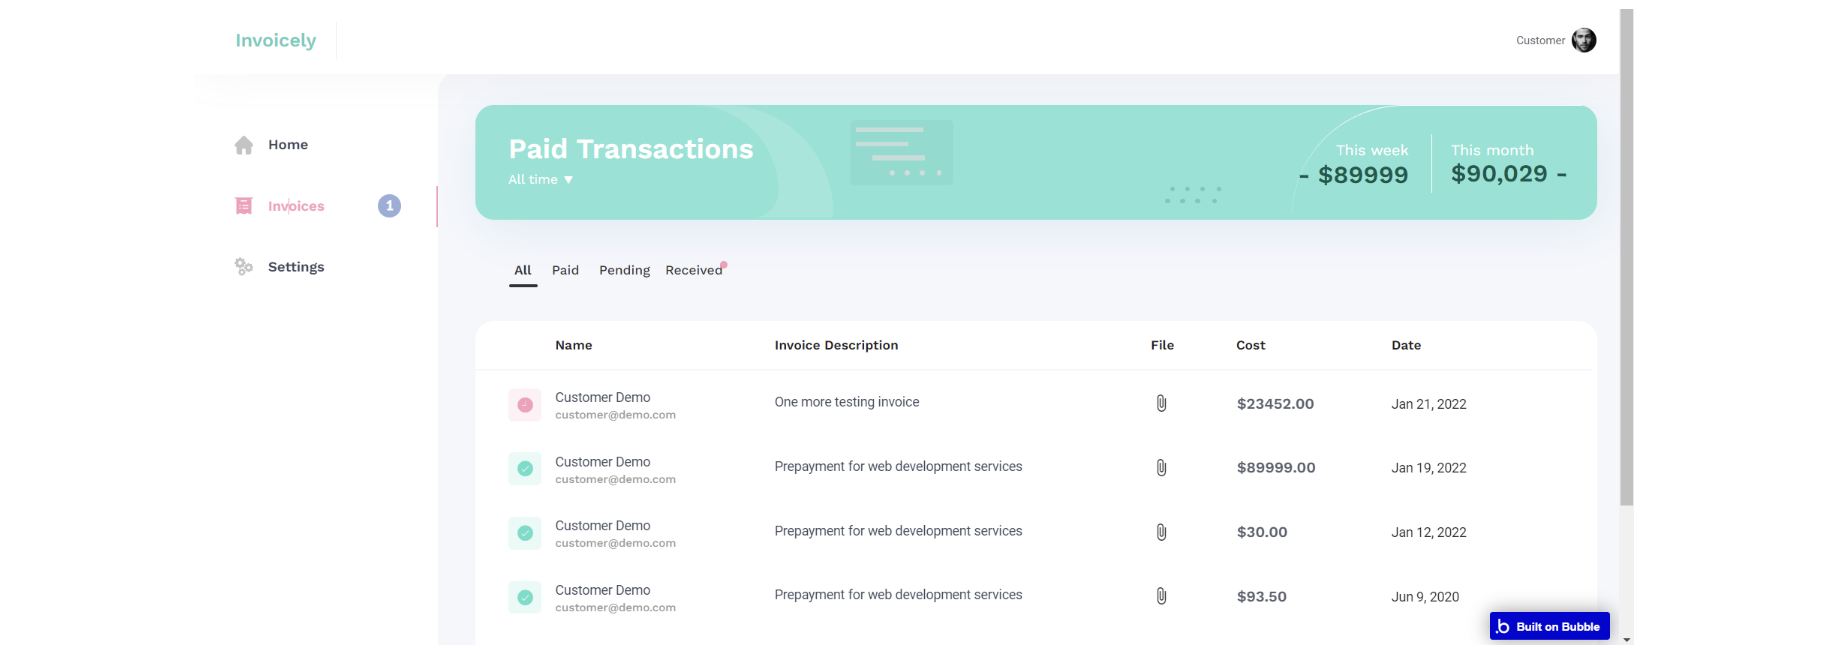This screenshot has width=1830, height=648.
Task: Click the Invoicely logo link
Action: click(276, 40)
